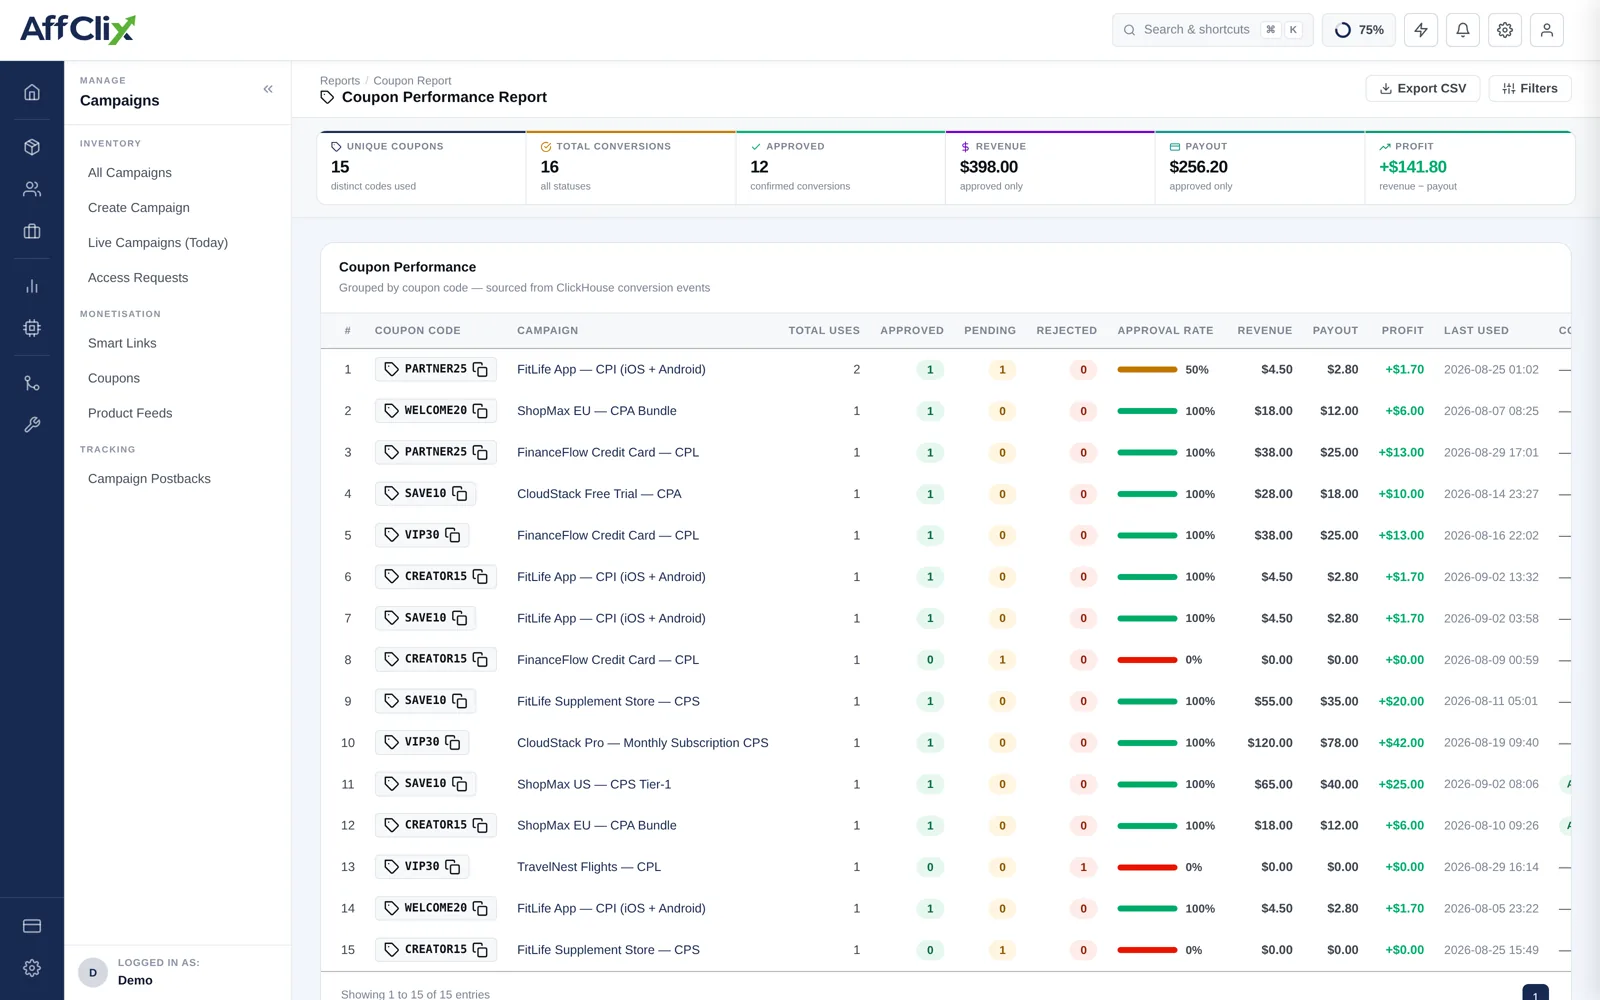The height and width of the screenshot is (1000, 1600).
Task: Click the Profit +$141.80 summary card
Action: tap(1469, 167)
